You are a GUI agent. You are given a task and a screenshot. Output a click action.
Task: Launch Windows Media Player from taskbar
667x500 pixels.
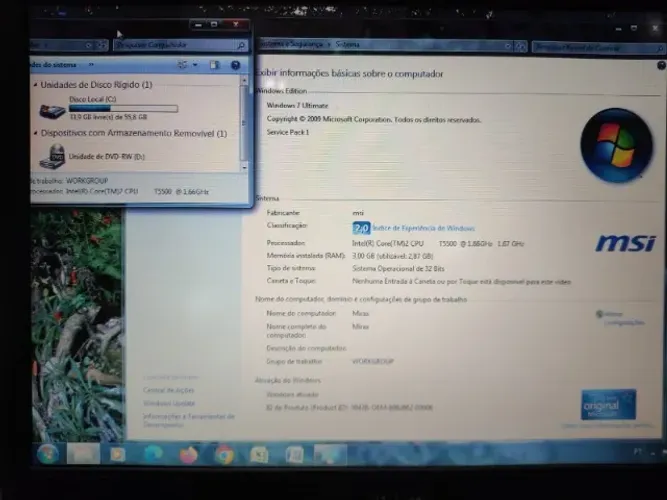118,454
